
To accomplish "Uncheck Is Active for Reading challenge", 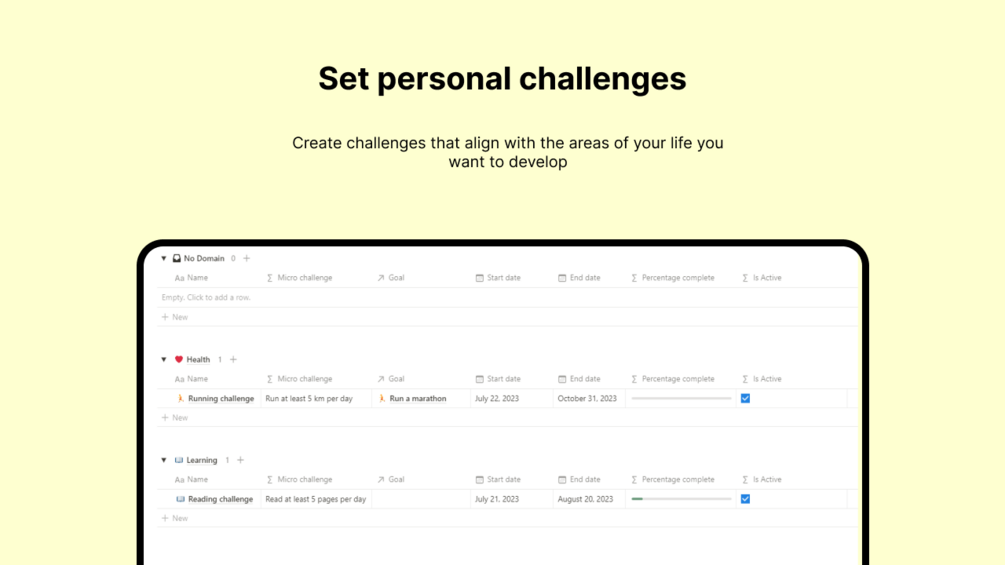I will [x=745, y=499].
